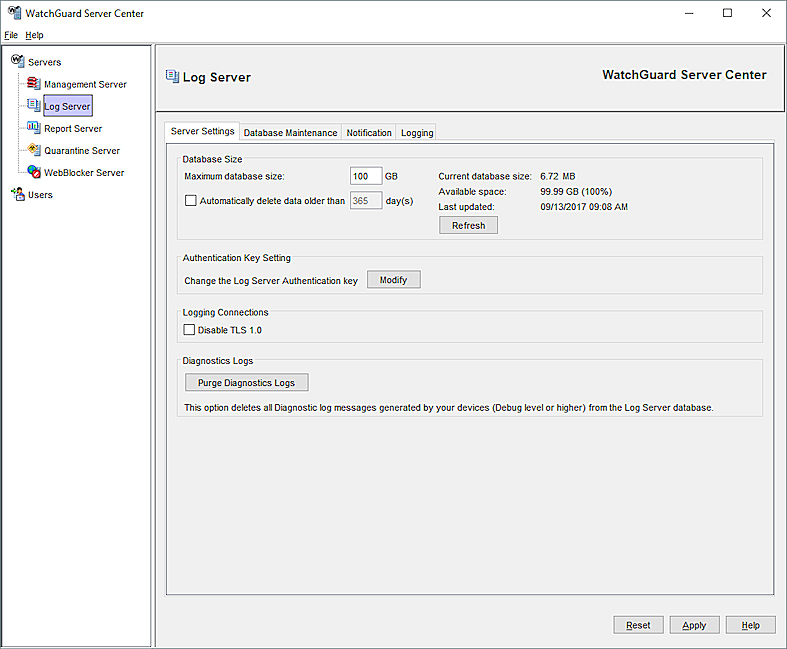This screenshot has width=787, height=649.
Task: Click the Users icon in sidebar
Action: click(17, 194)
